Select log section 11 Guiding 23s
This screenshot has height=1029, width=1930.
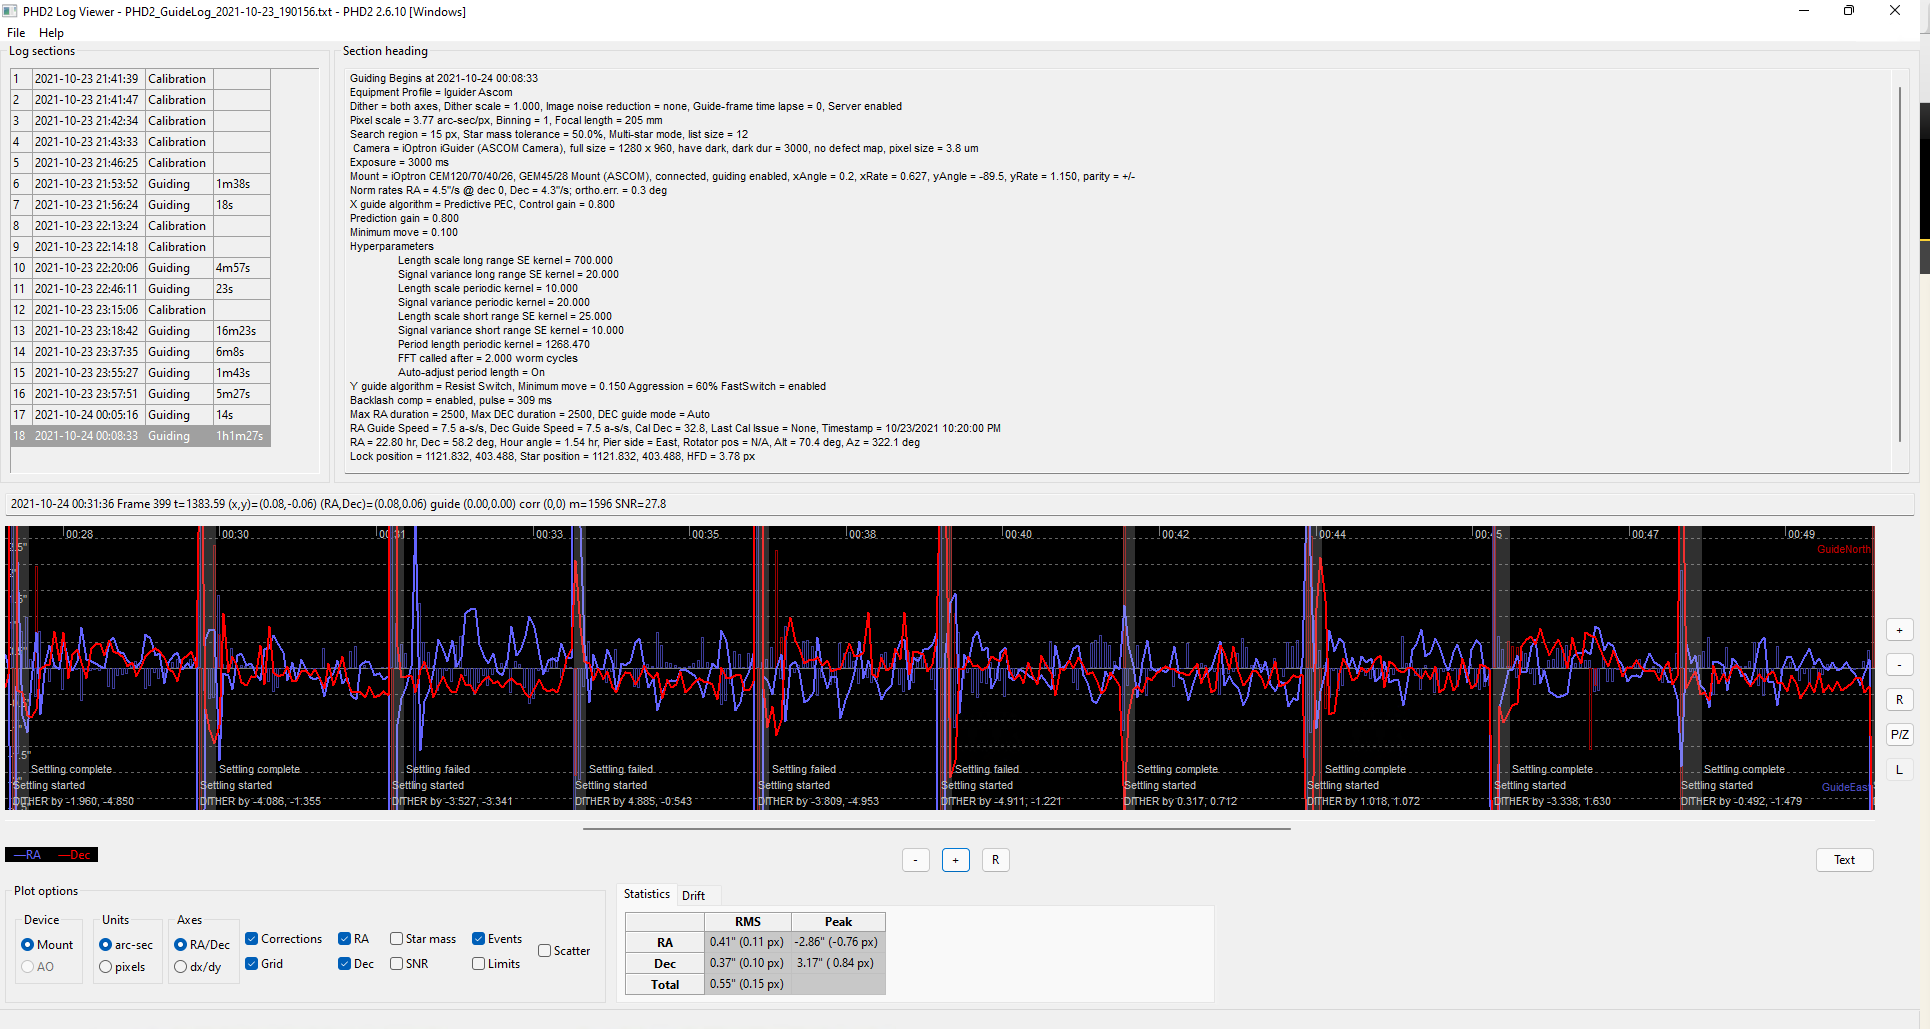coord(140,289)
